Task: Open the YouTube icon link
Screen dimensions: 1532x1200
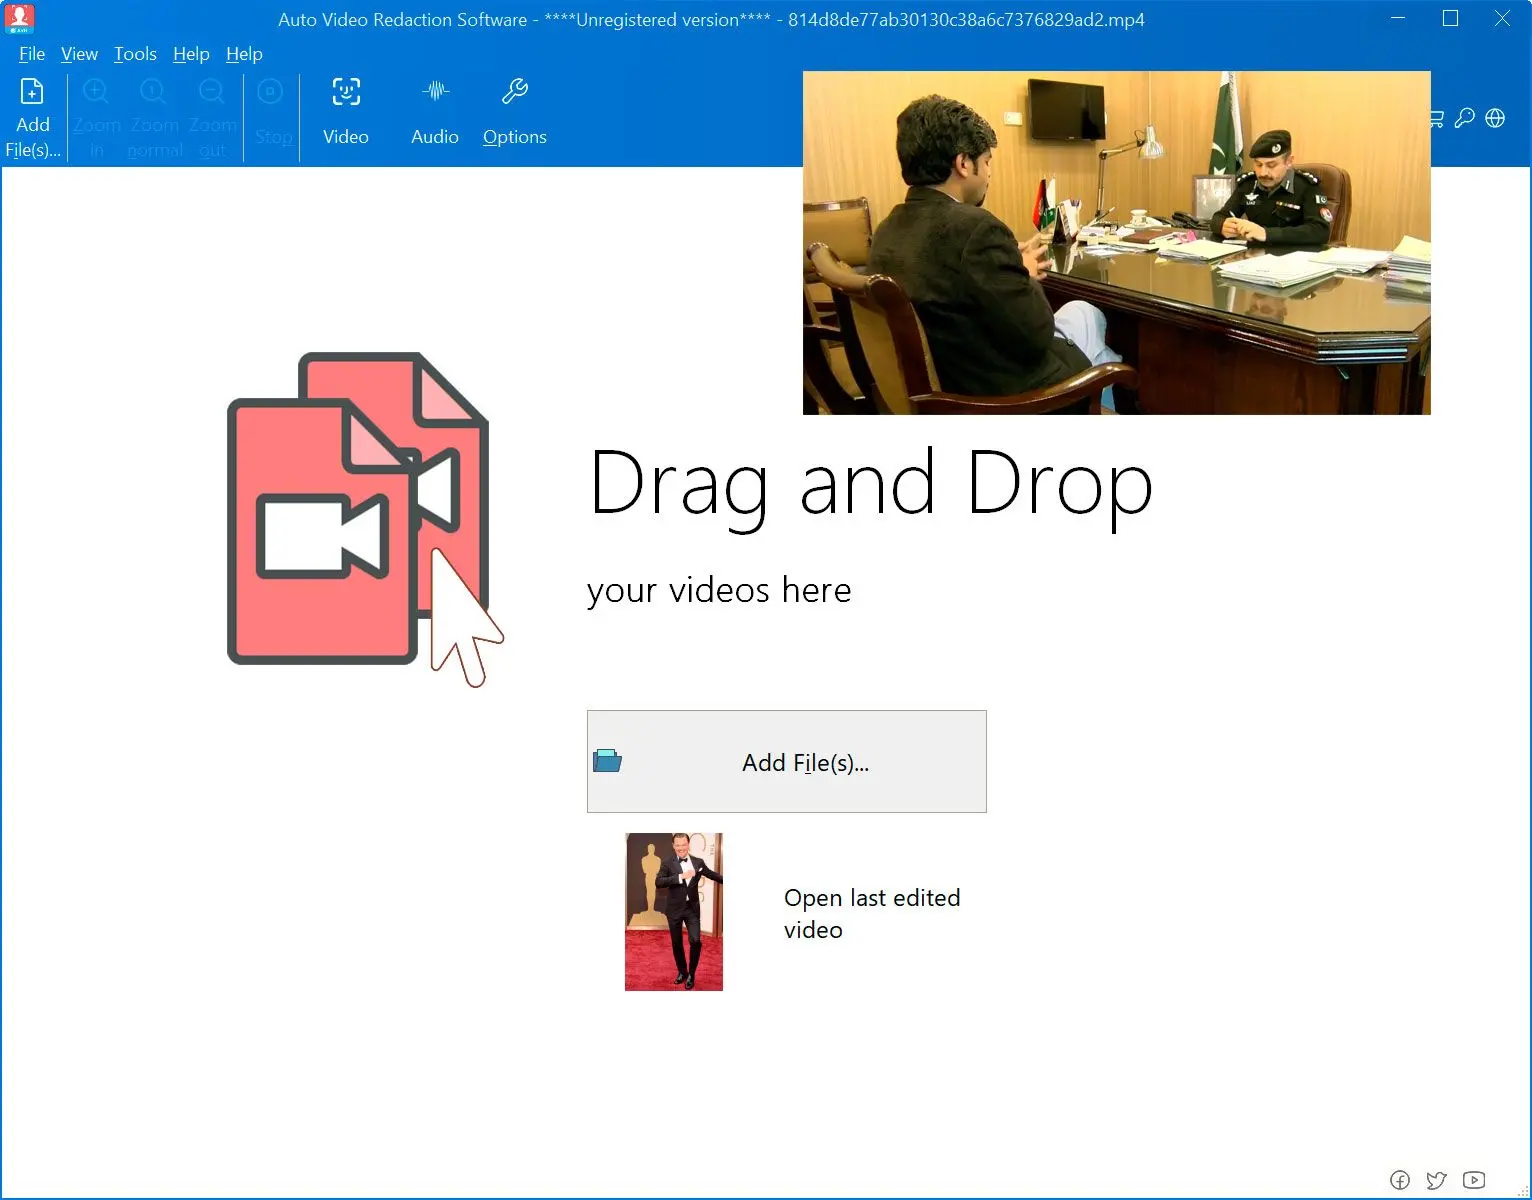Action: pos(1474,1180)
